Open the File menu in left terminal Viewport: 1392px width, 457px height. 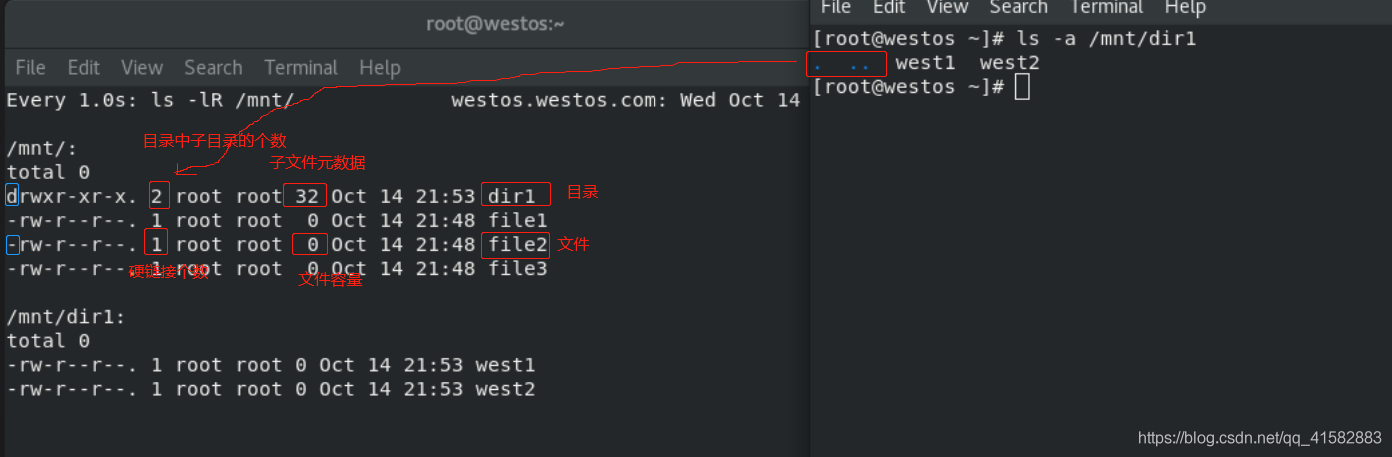pyautogui.click(x=30, y=68)
